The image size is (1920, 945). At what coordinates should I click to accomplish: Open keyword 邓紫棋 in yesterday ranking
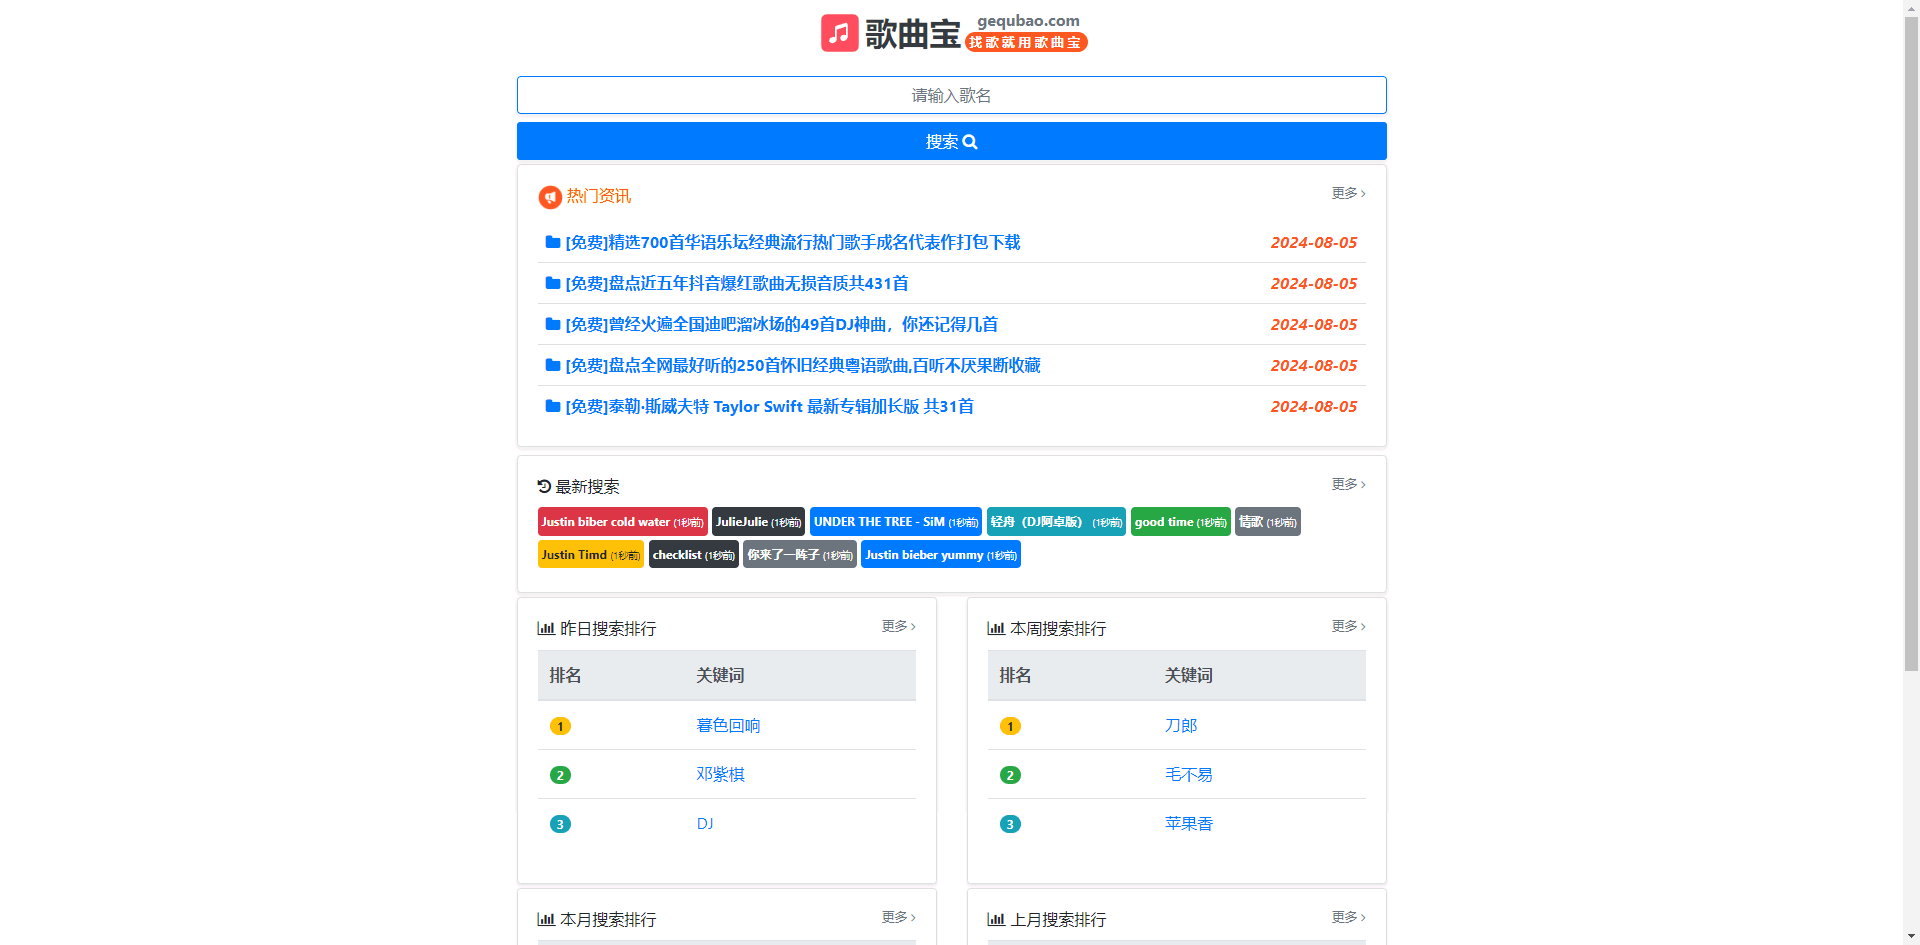(720, 775)
